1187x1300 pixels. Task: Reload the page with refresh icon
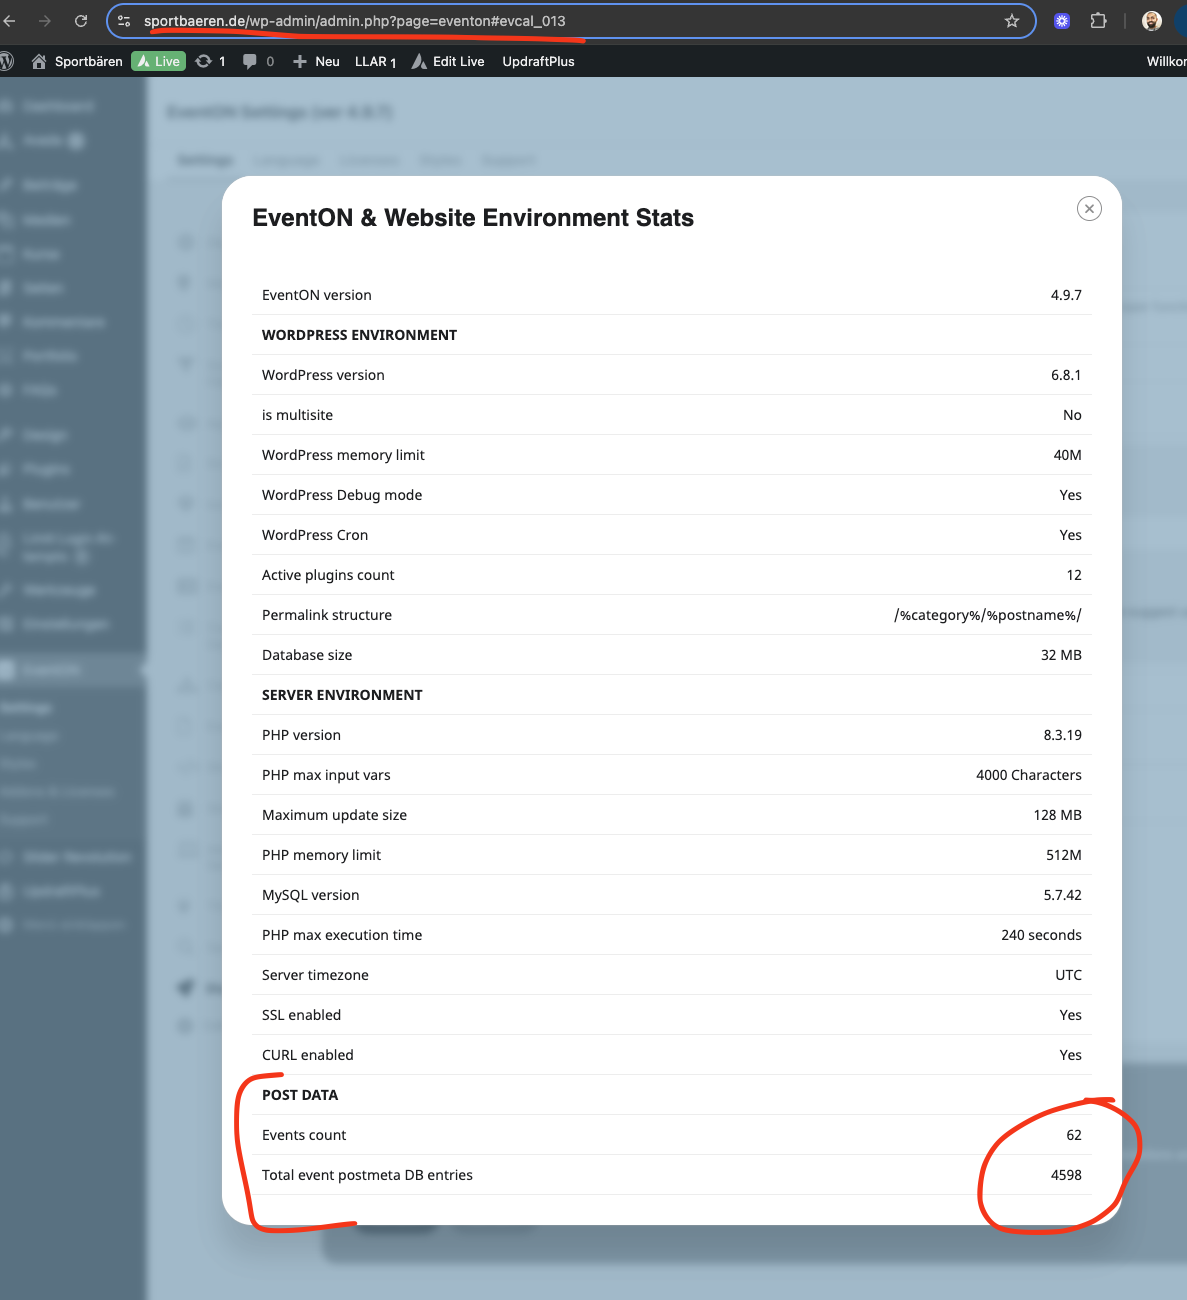tap(81, 21)
